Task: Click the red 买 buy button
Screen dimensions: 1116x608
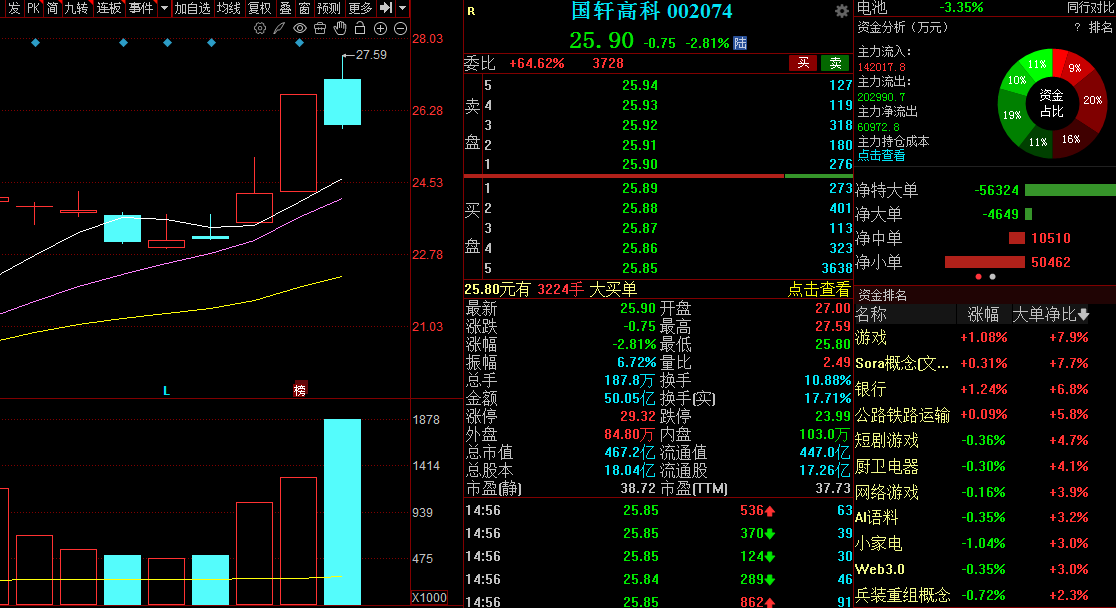Action: click(x=803, y=63)
